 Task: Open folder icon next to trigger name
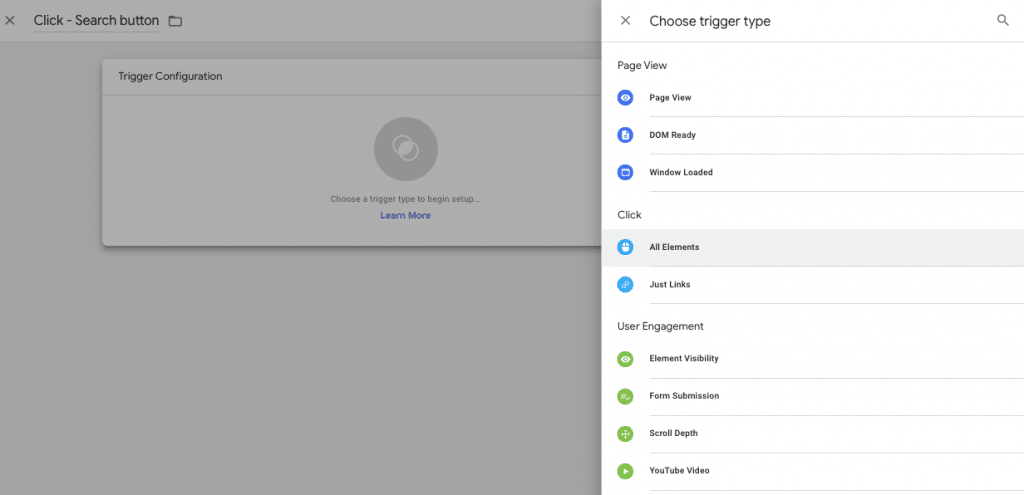[x=175, y=21]
